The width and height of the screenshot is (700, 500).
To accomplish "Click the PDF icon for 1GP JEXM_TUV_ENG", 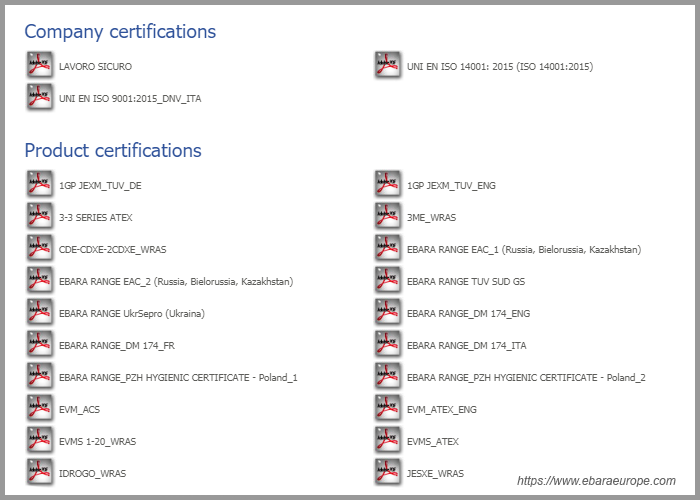I will point(388,184).
